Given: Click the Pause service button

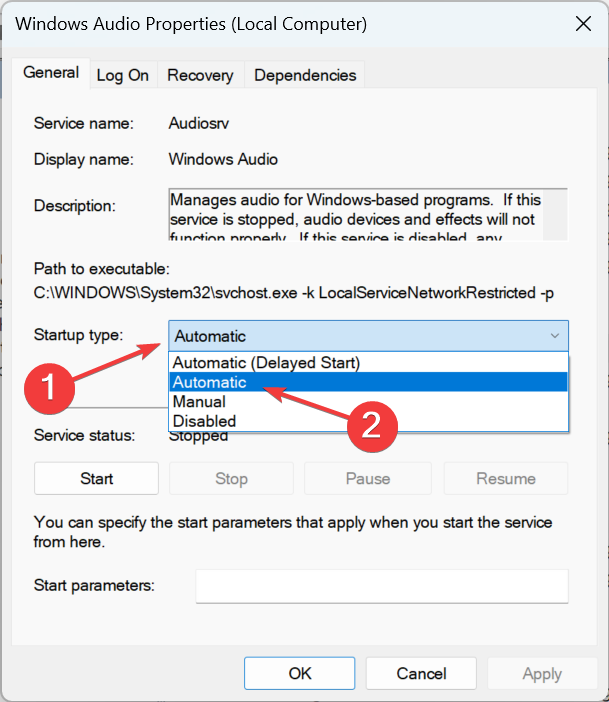Looking at the screenshot, I should (367, 479).
